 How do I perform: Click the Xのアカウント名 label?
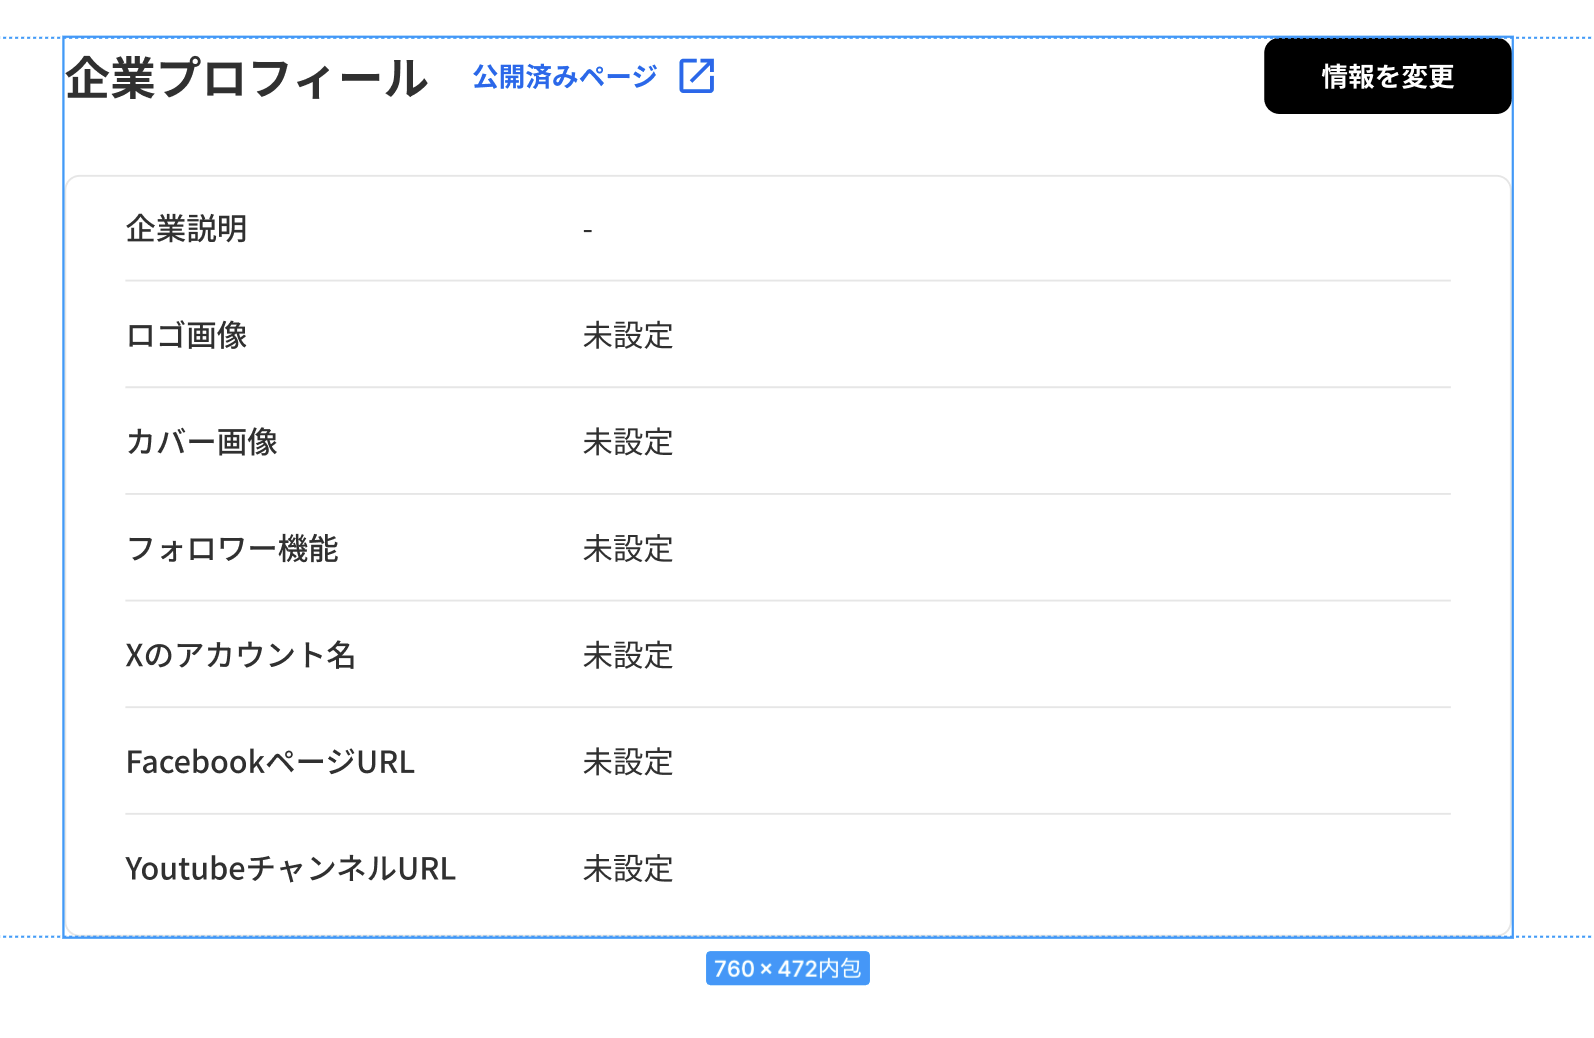point(240,655)
